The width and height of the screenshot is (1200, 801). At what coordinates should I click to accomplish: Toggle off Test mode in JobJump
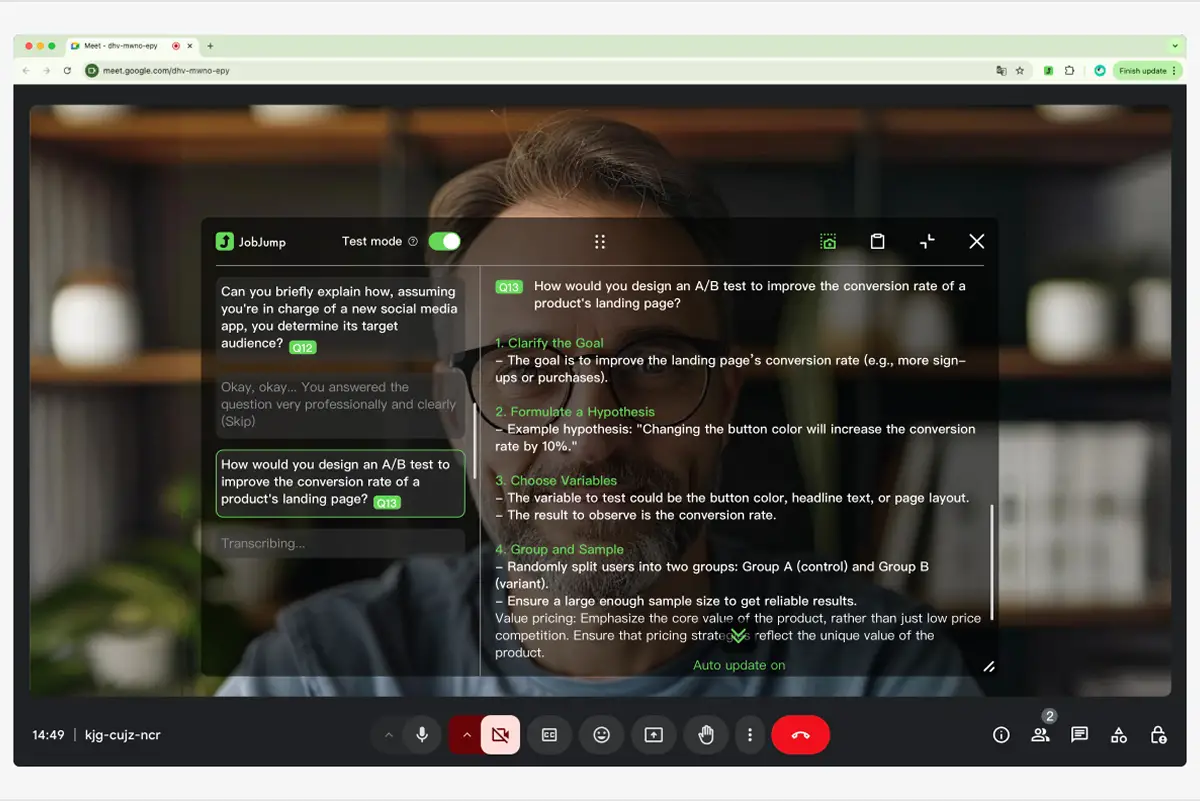[443, 241]
